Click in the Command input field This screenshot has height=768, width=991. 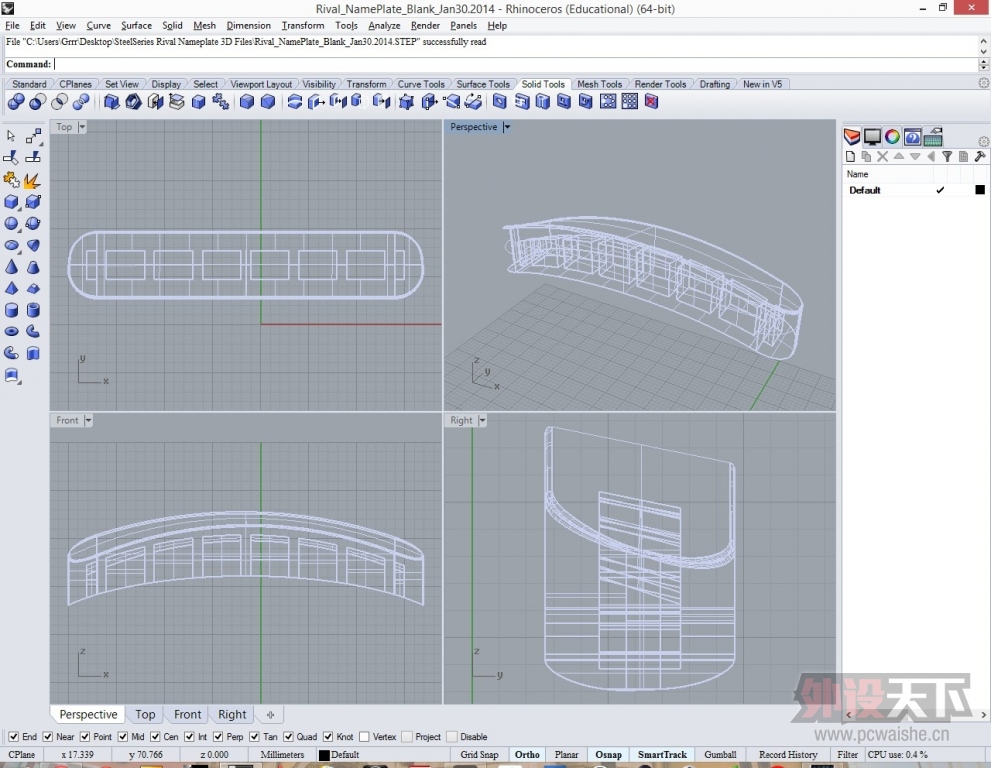click(x=516, y=64)
